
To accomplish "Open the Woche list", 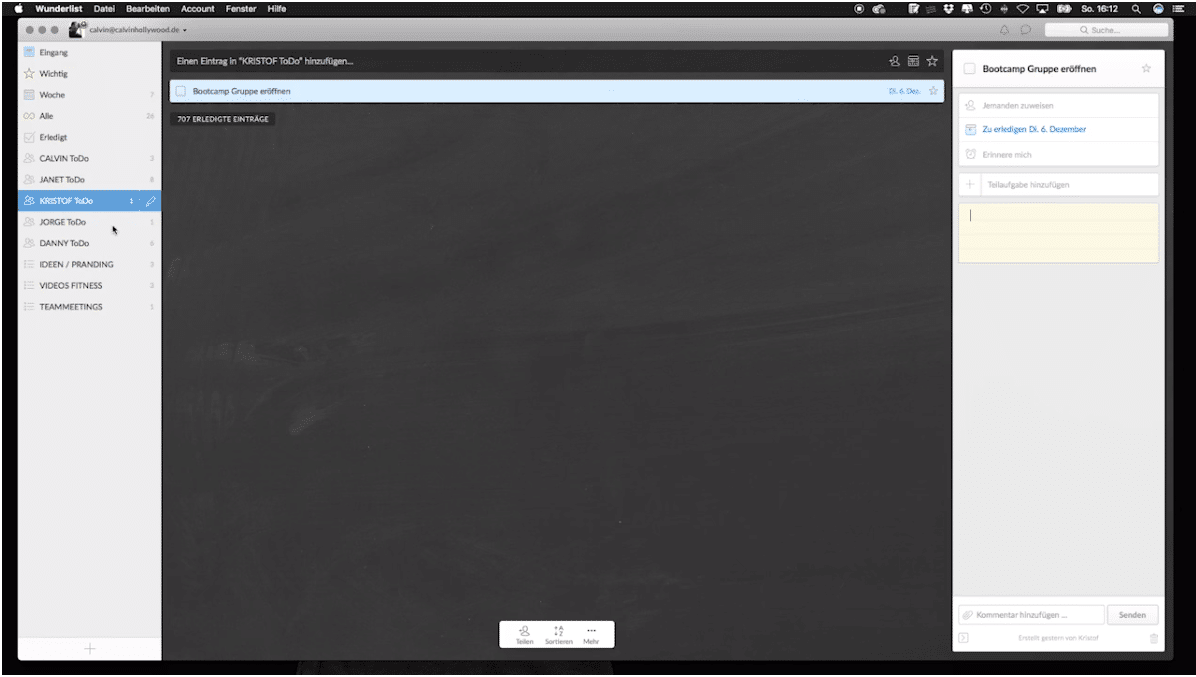I will (x=89, y=95).
